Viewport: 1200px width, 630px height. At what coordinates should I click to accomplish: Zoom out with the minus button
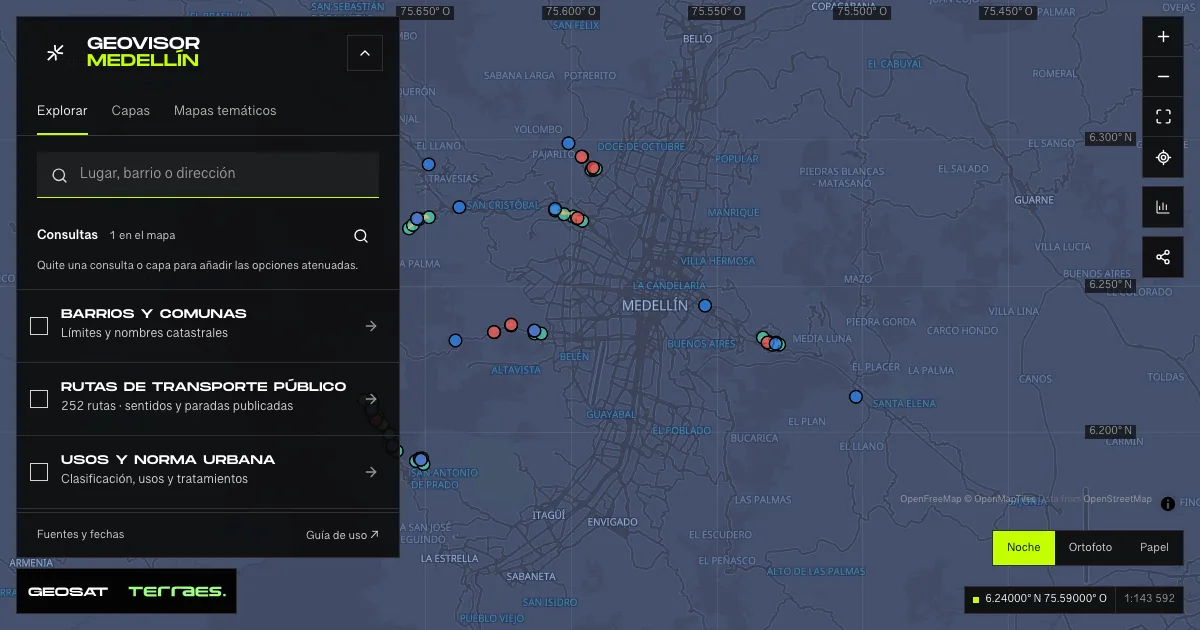click(1163, 77)
